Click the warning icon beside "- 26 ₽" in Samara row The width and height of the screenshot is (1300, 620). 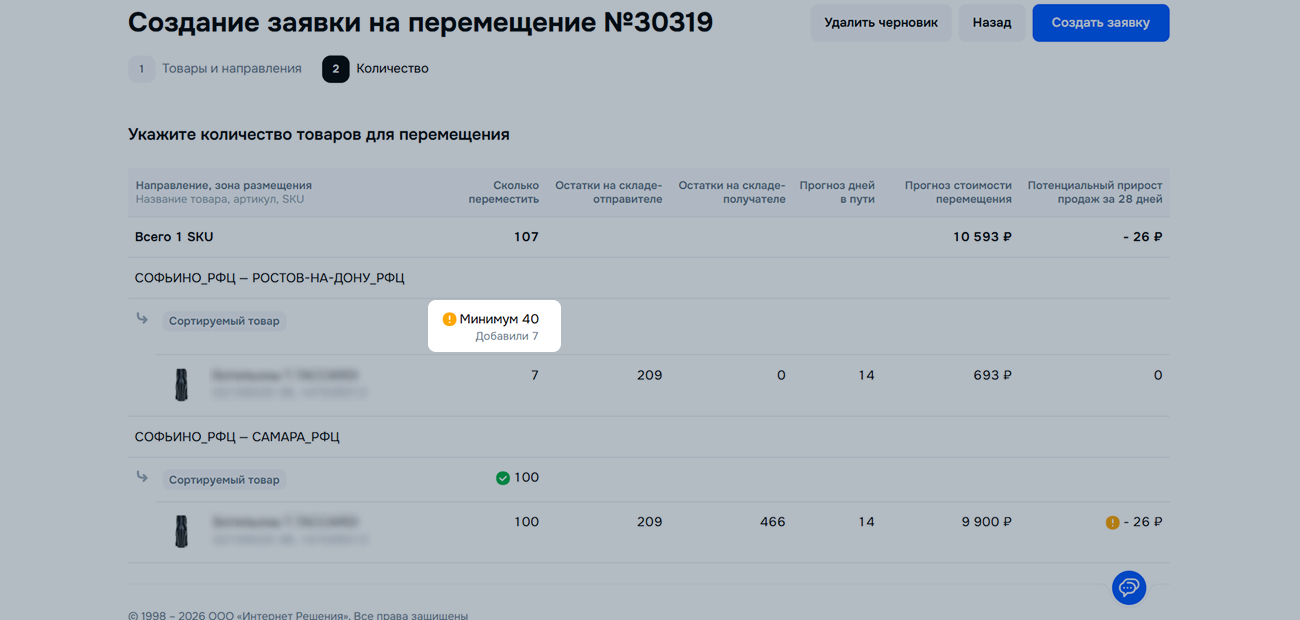coord(1112,522)
